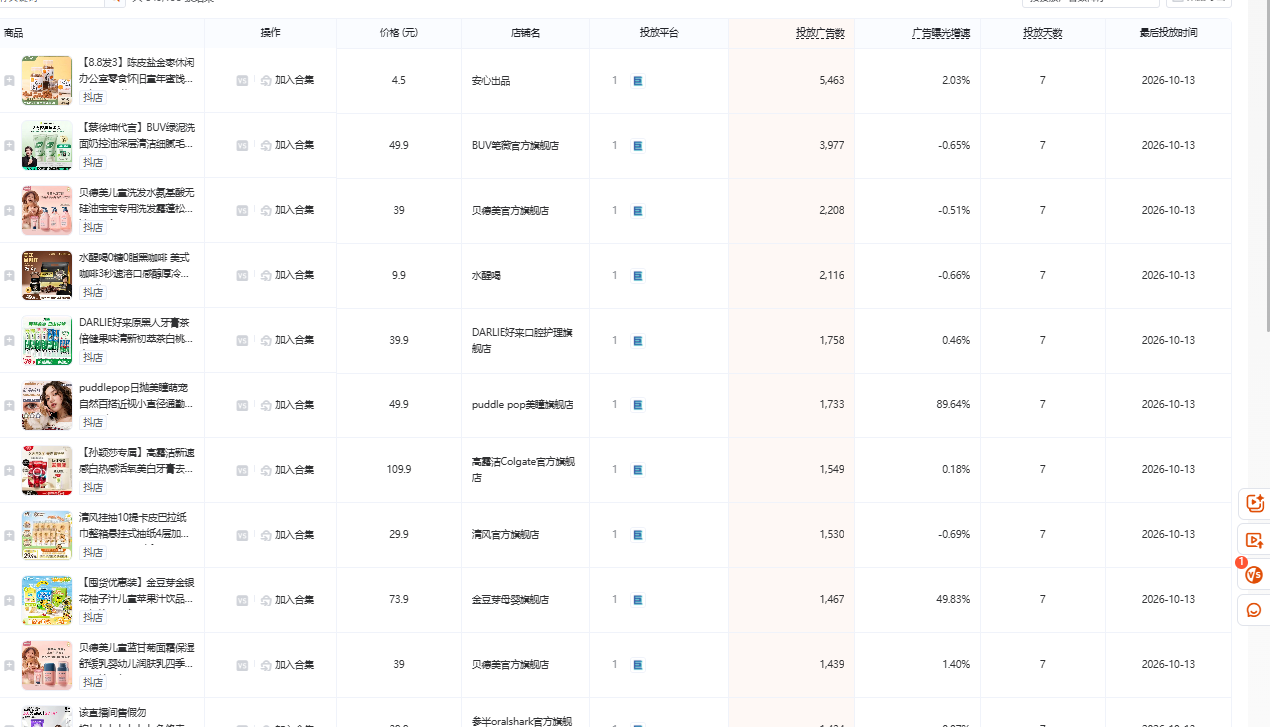
Task: Select the exposure growth value 49.83%
Action: (953, 600)
